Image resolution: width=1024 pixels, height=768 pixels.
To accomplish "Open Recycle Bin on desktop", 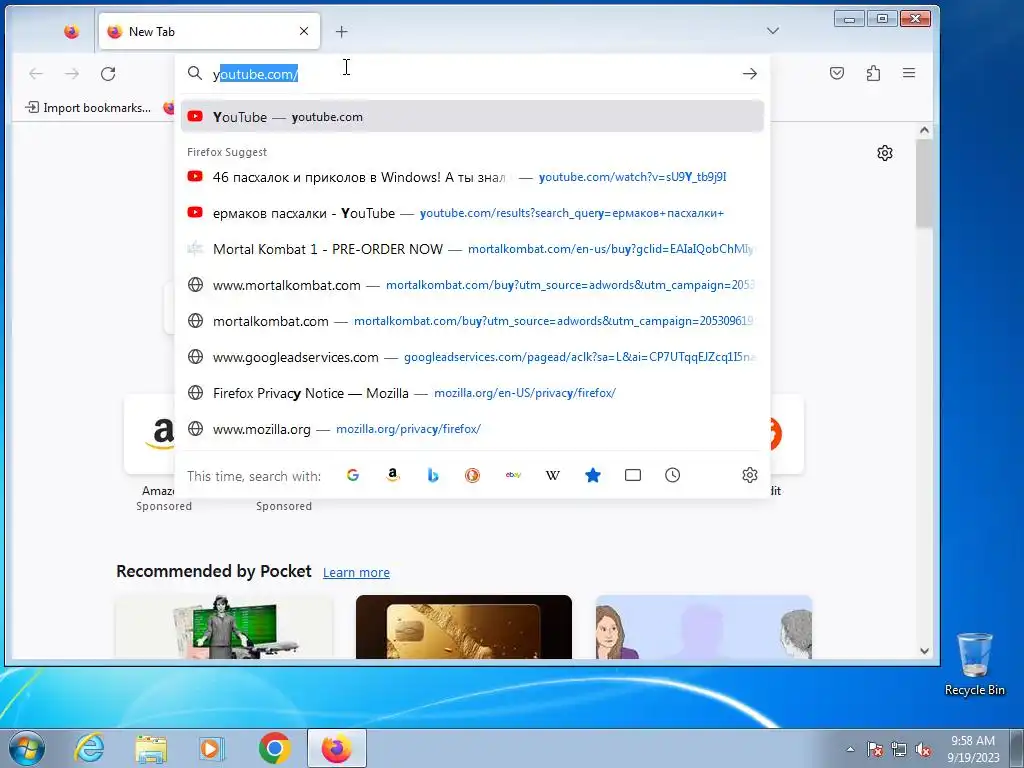I will pyautogui.click(x=974, y=664).
